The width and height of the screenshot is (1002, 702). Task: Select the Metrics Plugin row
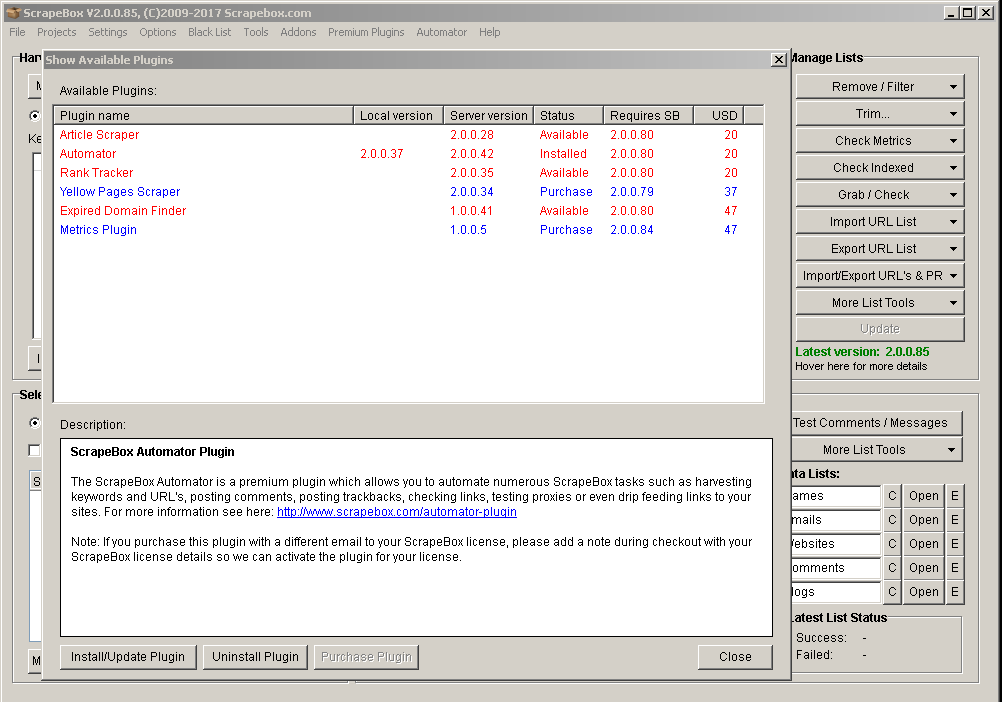pos(408,230)
